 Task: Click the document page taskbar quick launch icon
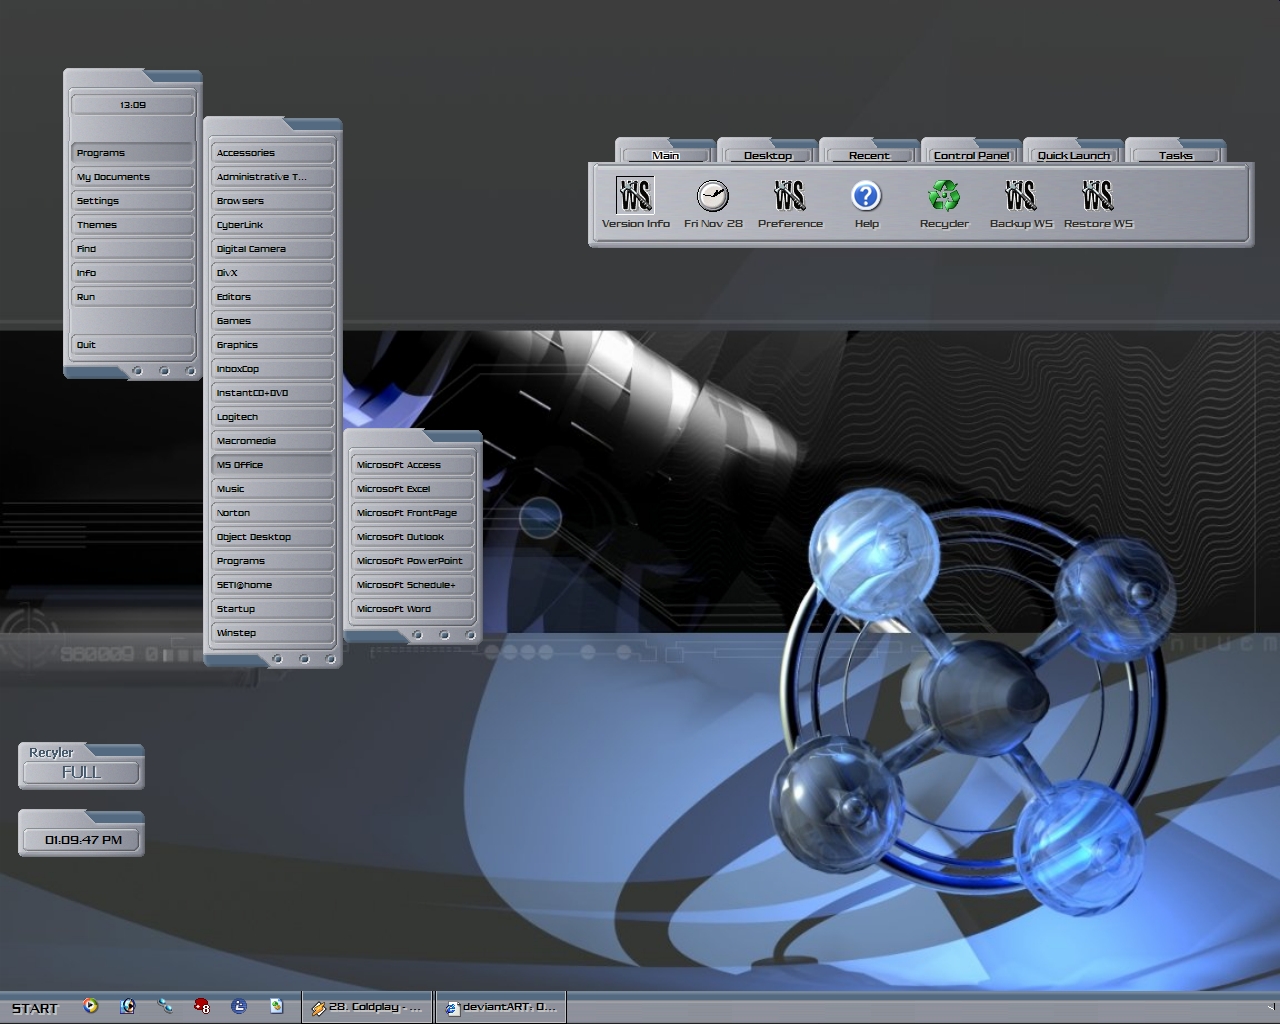(276, 1006)
